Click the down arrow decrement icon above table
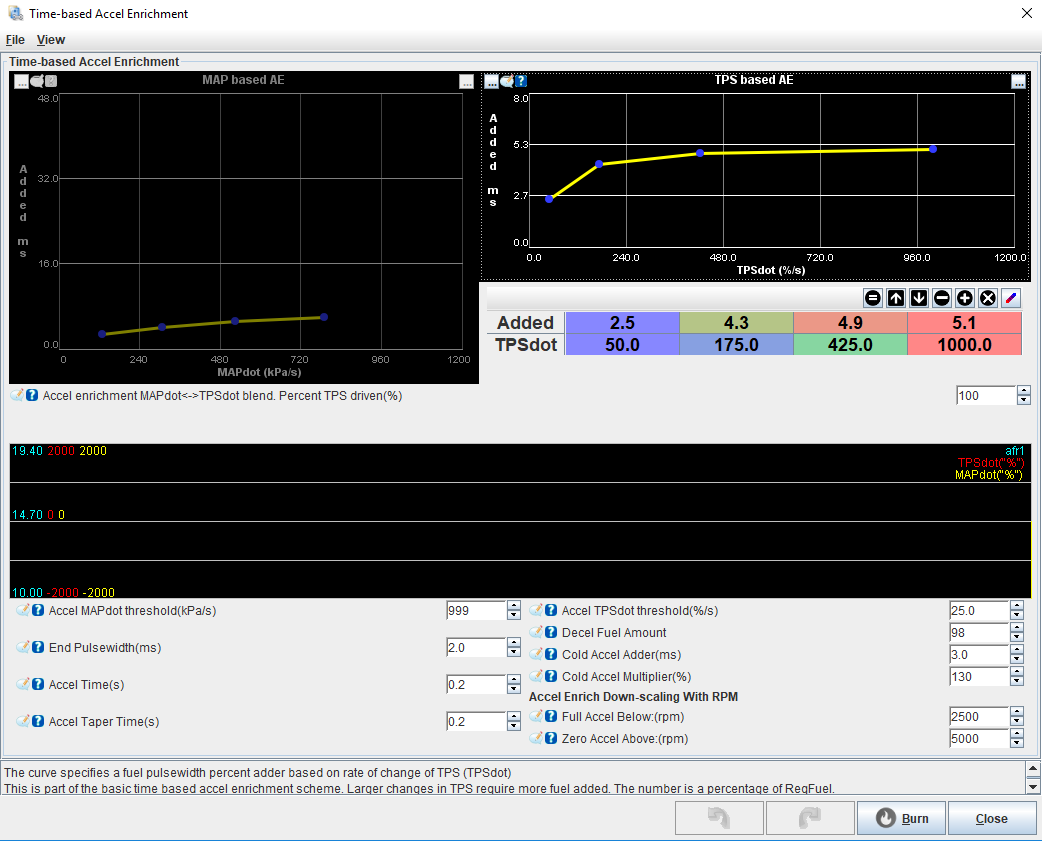Image resolution: width=1042 pixels, height=841 pixels. 918,298
